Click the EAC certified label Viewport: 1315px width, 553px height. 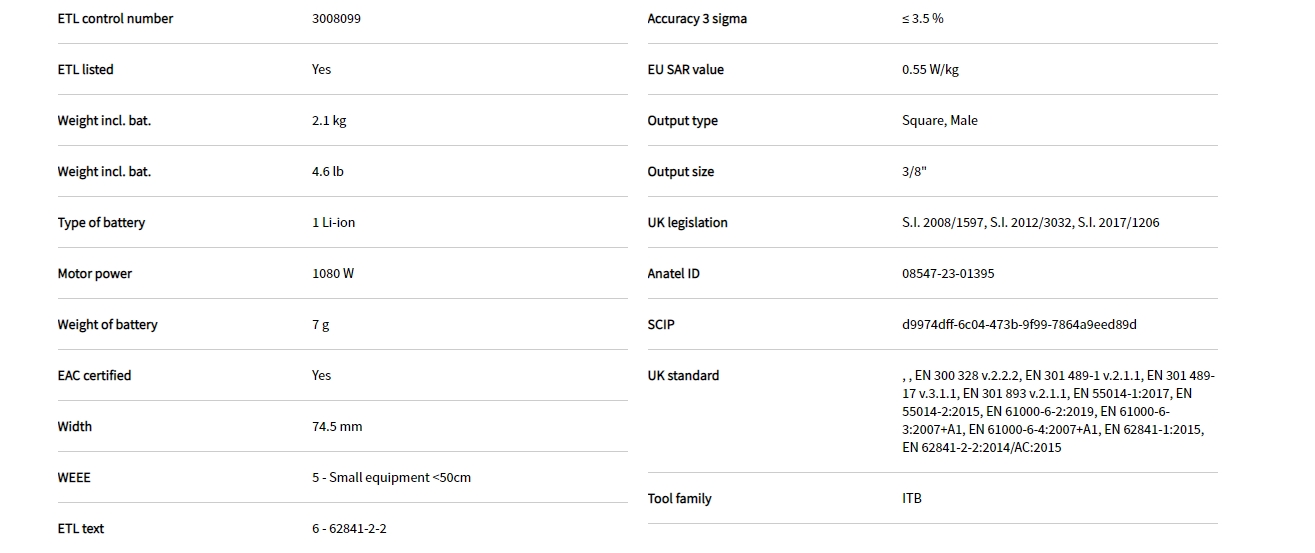(94, 376)
